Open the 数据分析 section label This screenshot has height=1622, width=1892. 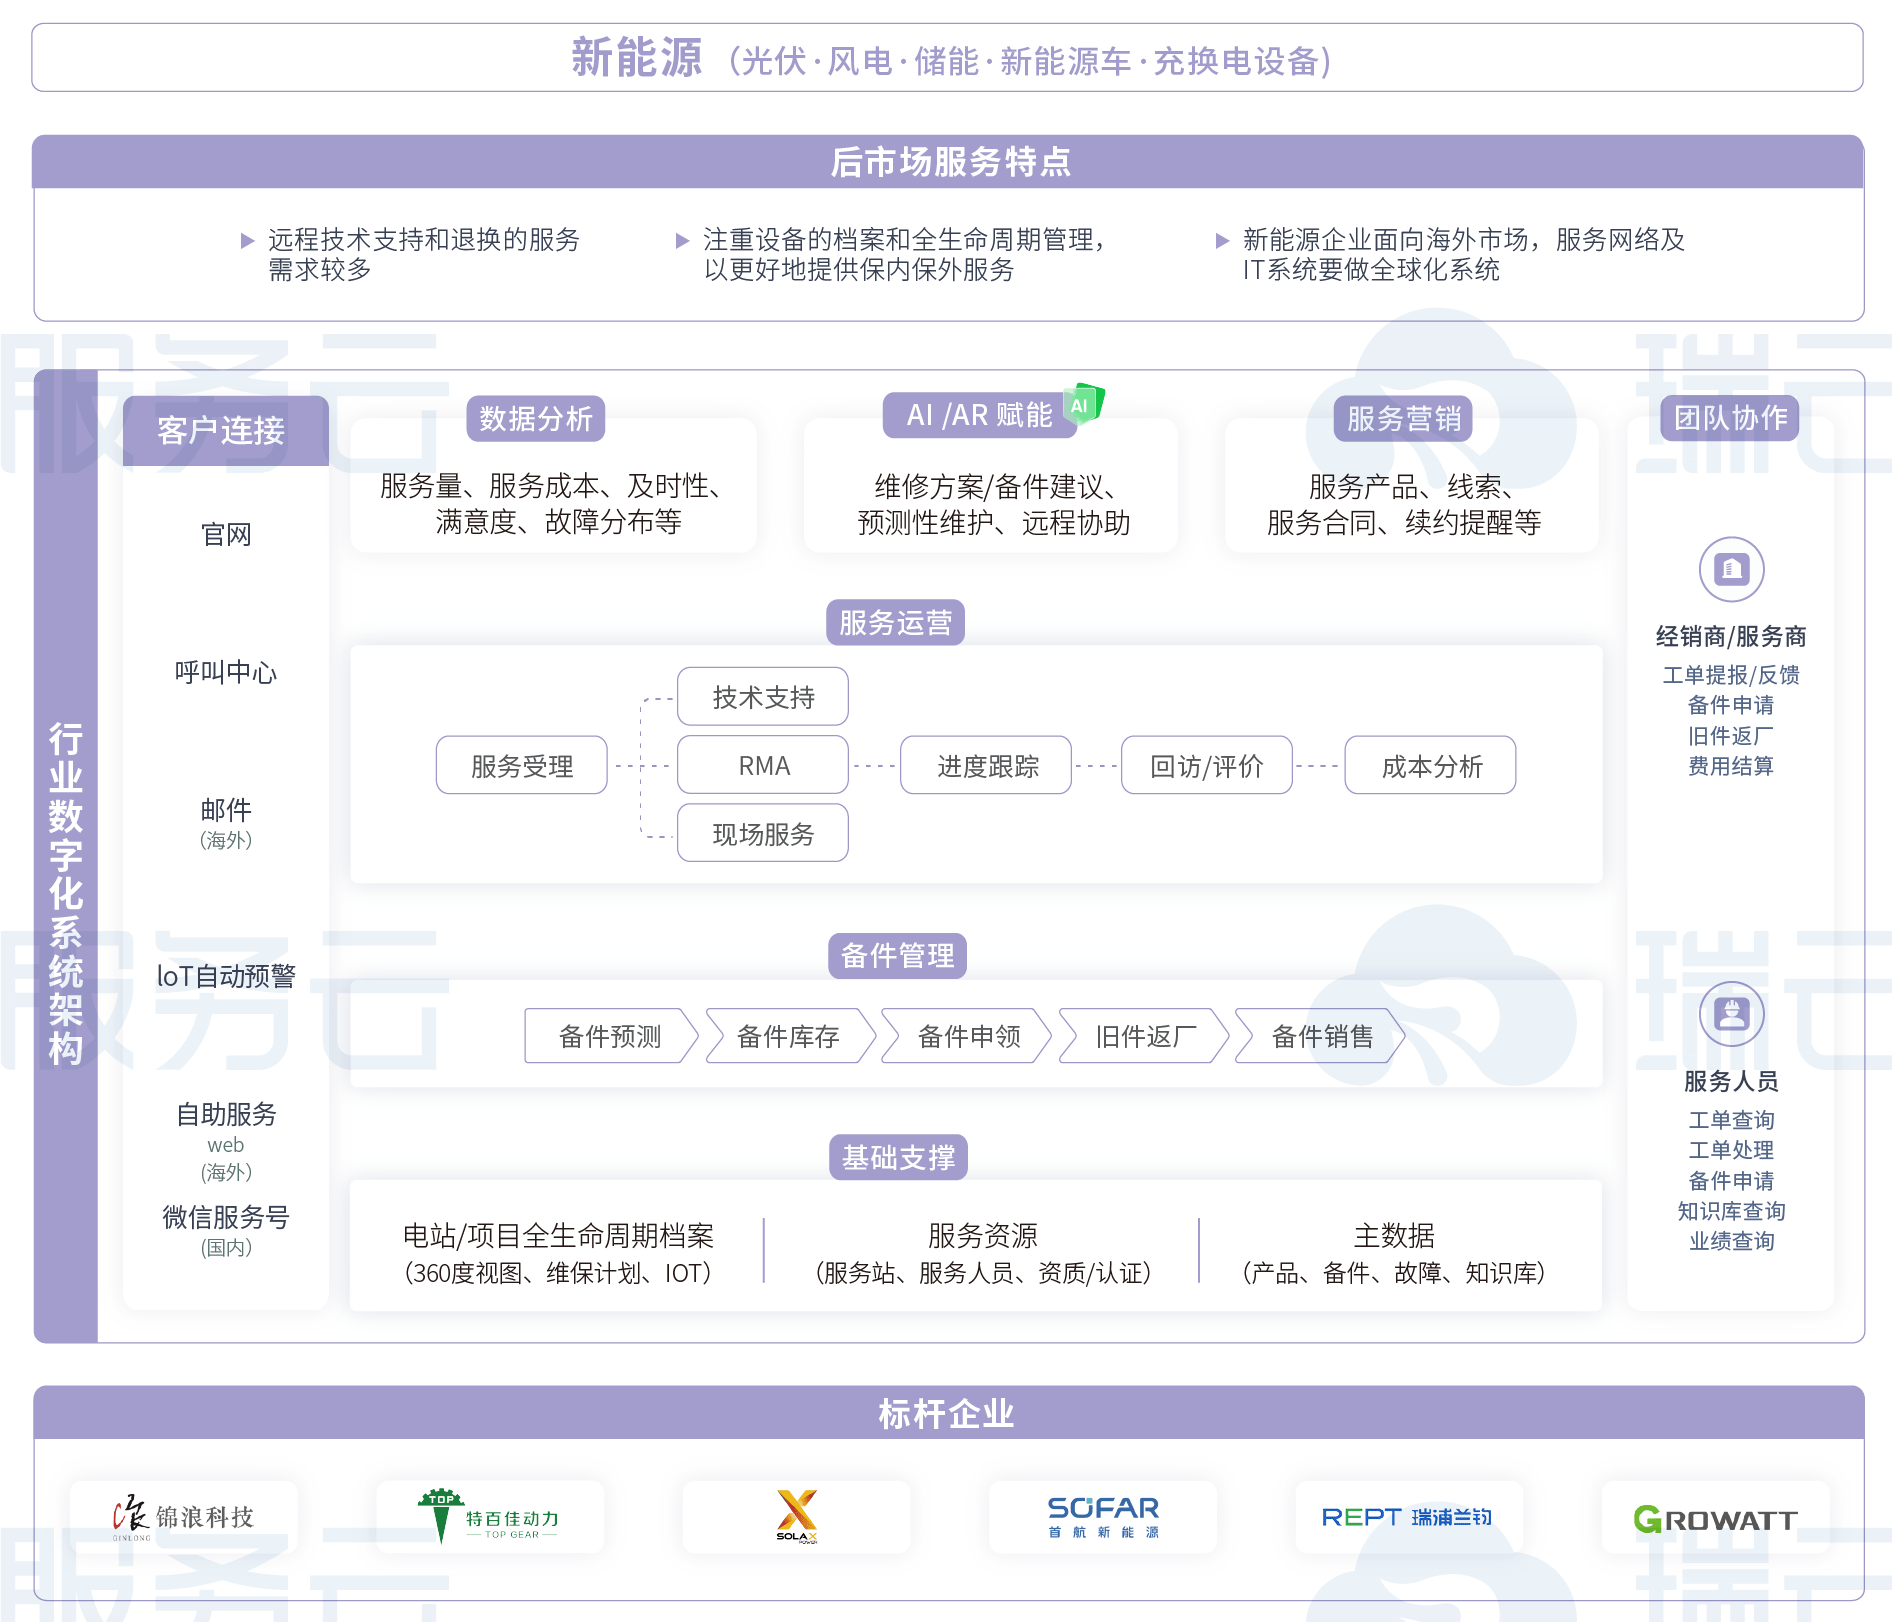535,419
